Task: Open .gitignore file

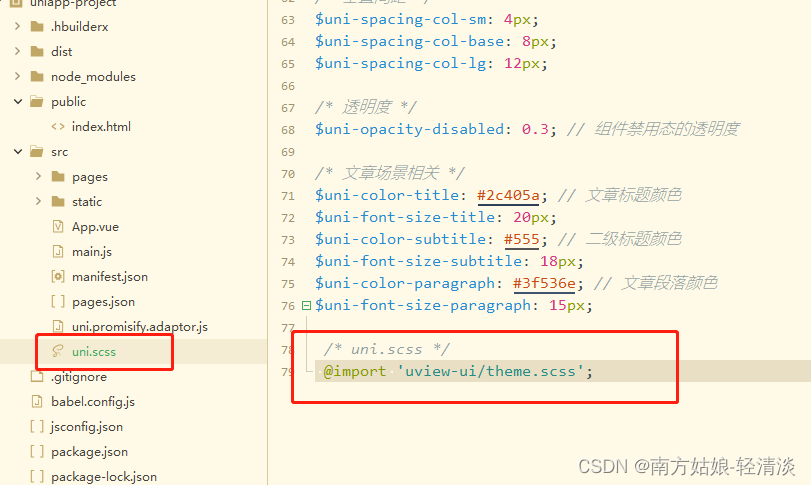Action: point(79,376)
